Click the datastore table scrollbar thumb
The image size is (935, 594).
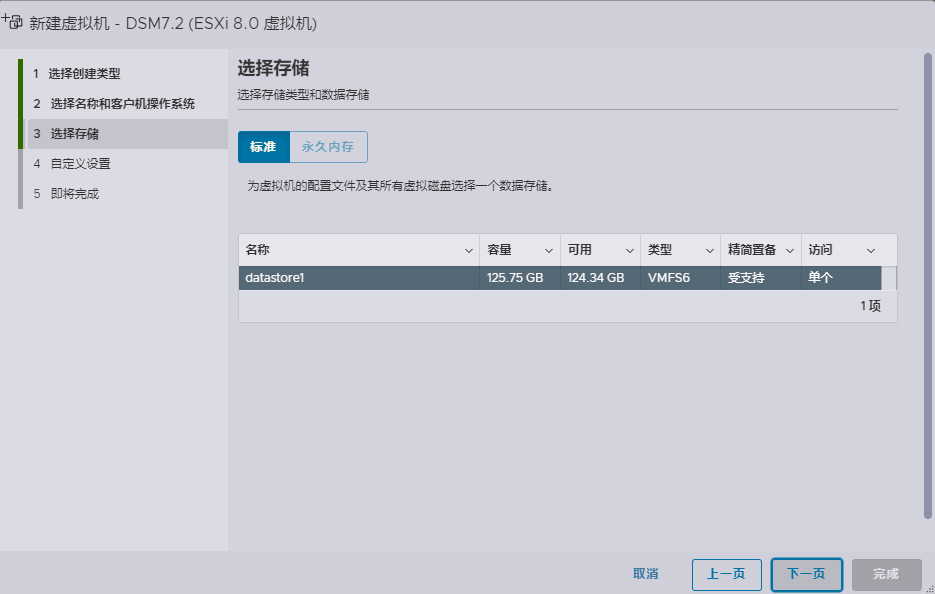click(x=888, y=278)
